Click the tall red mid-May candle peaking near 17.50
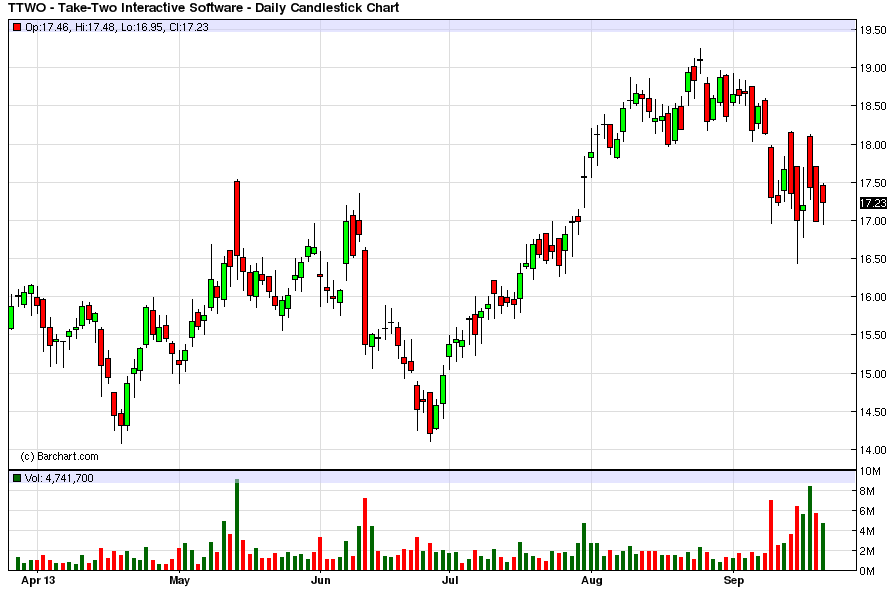This screenshot has height=593, width=891. [237, 218]
